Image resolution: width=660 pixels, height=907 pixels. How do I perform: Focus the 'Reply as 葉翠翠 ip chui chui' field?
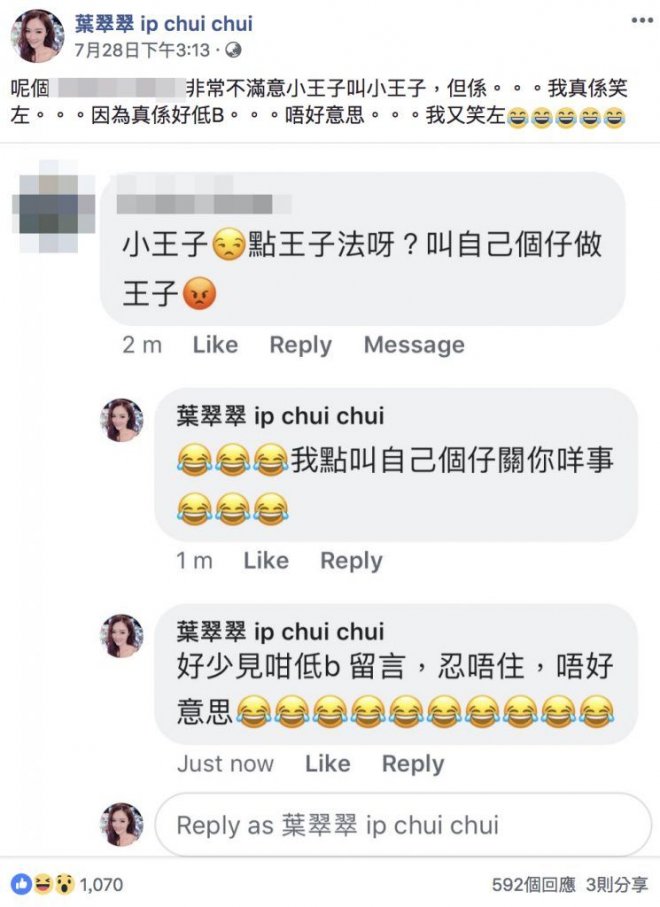403,825
